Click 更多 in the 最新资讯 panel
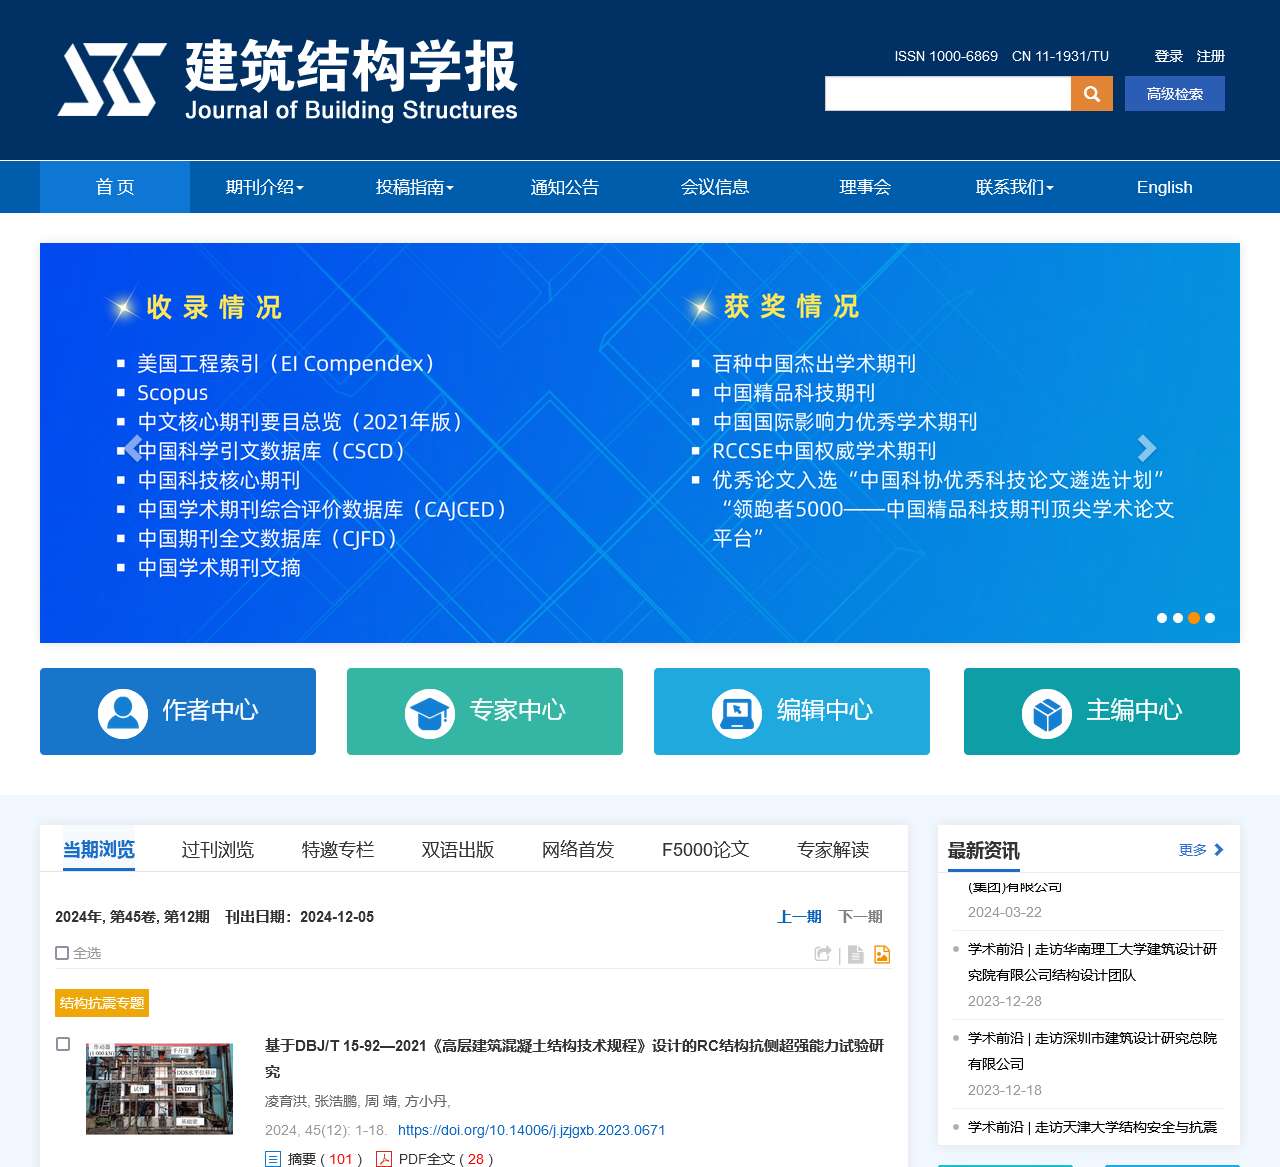The image size is (1280, 1167). [1201, 850]
